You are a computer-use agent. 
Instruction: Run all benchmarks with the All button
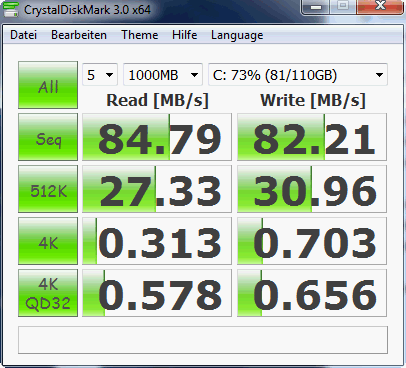[x=48, y=85]
